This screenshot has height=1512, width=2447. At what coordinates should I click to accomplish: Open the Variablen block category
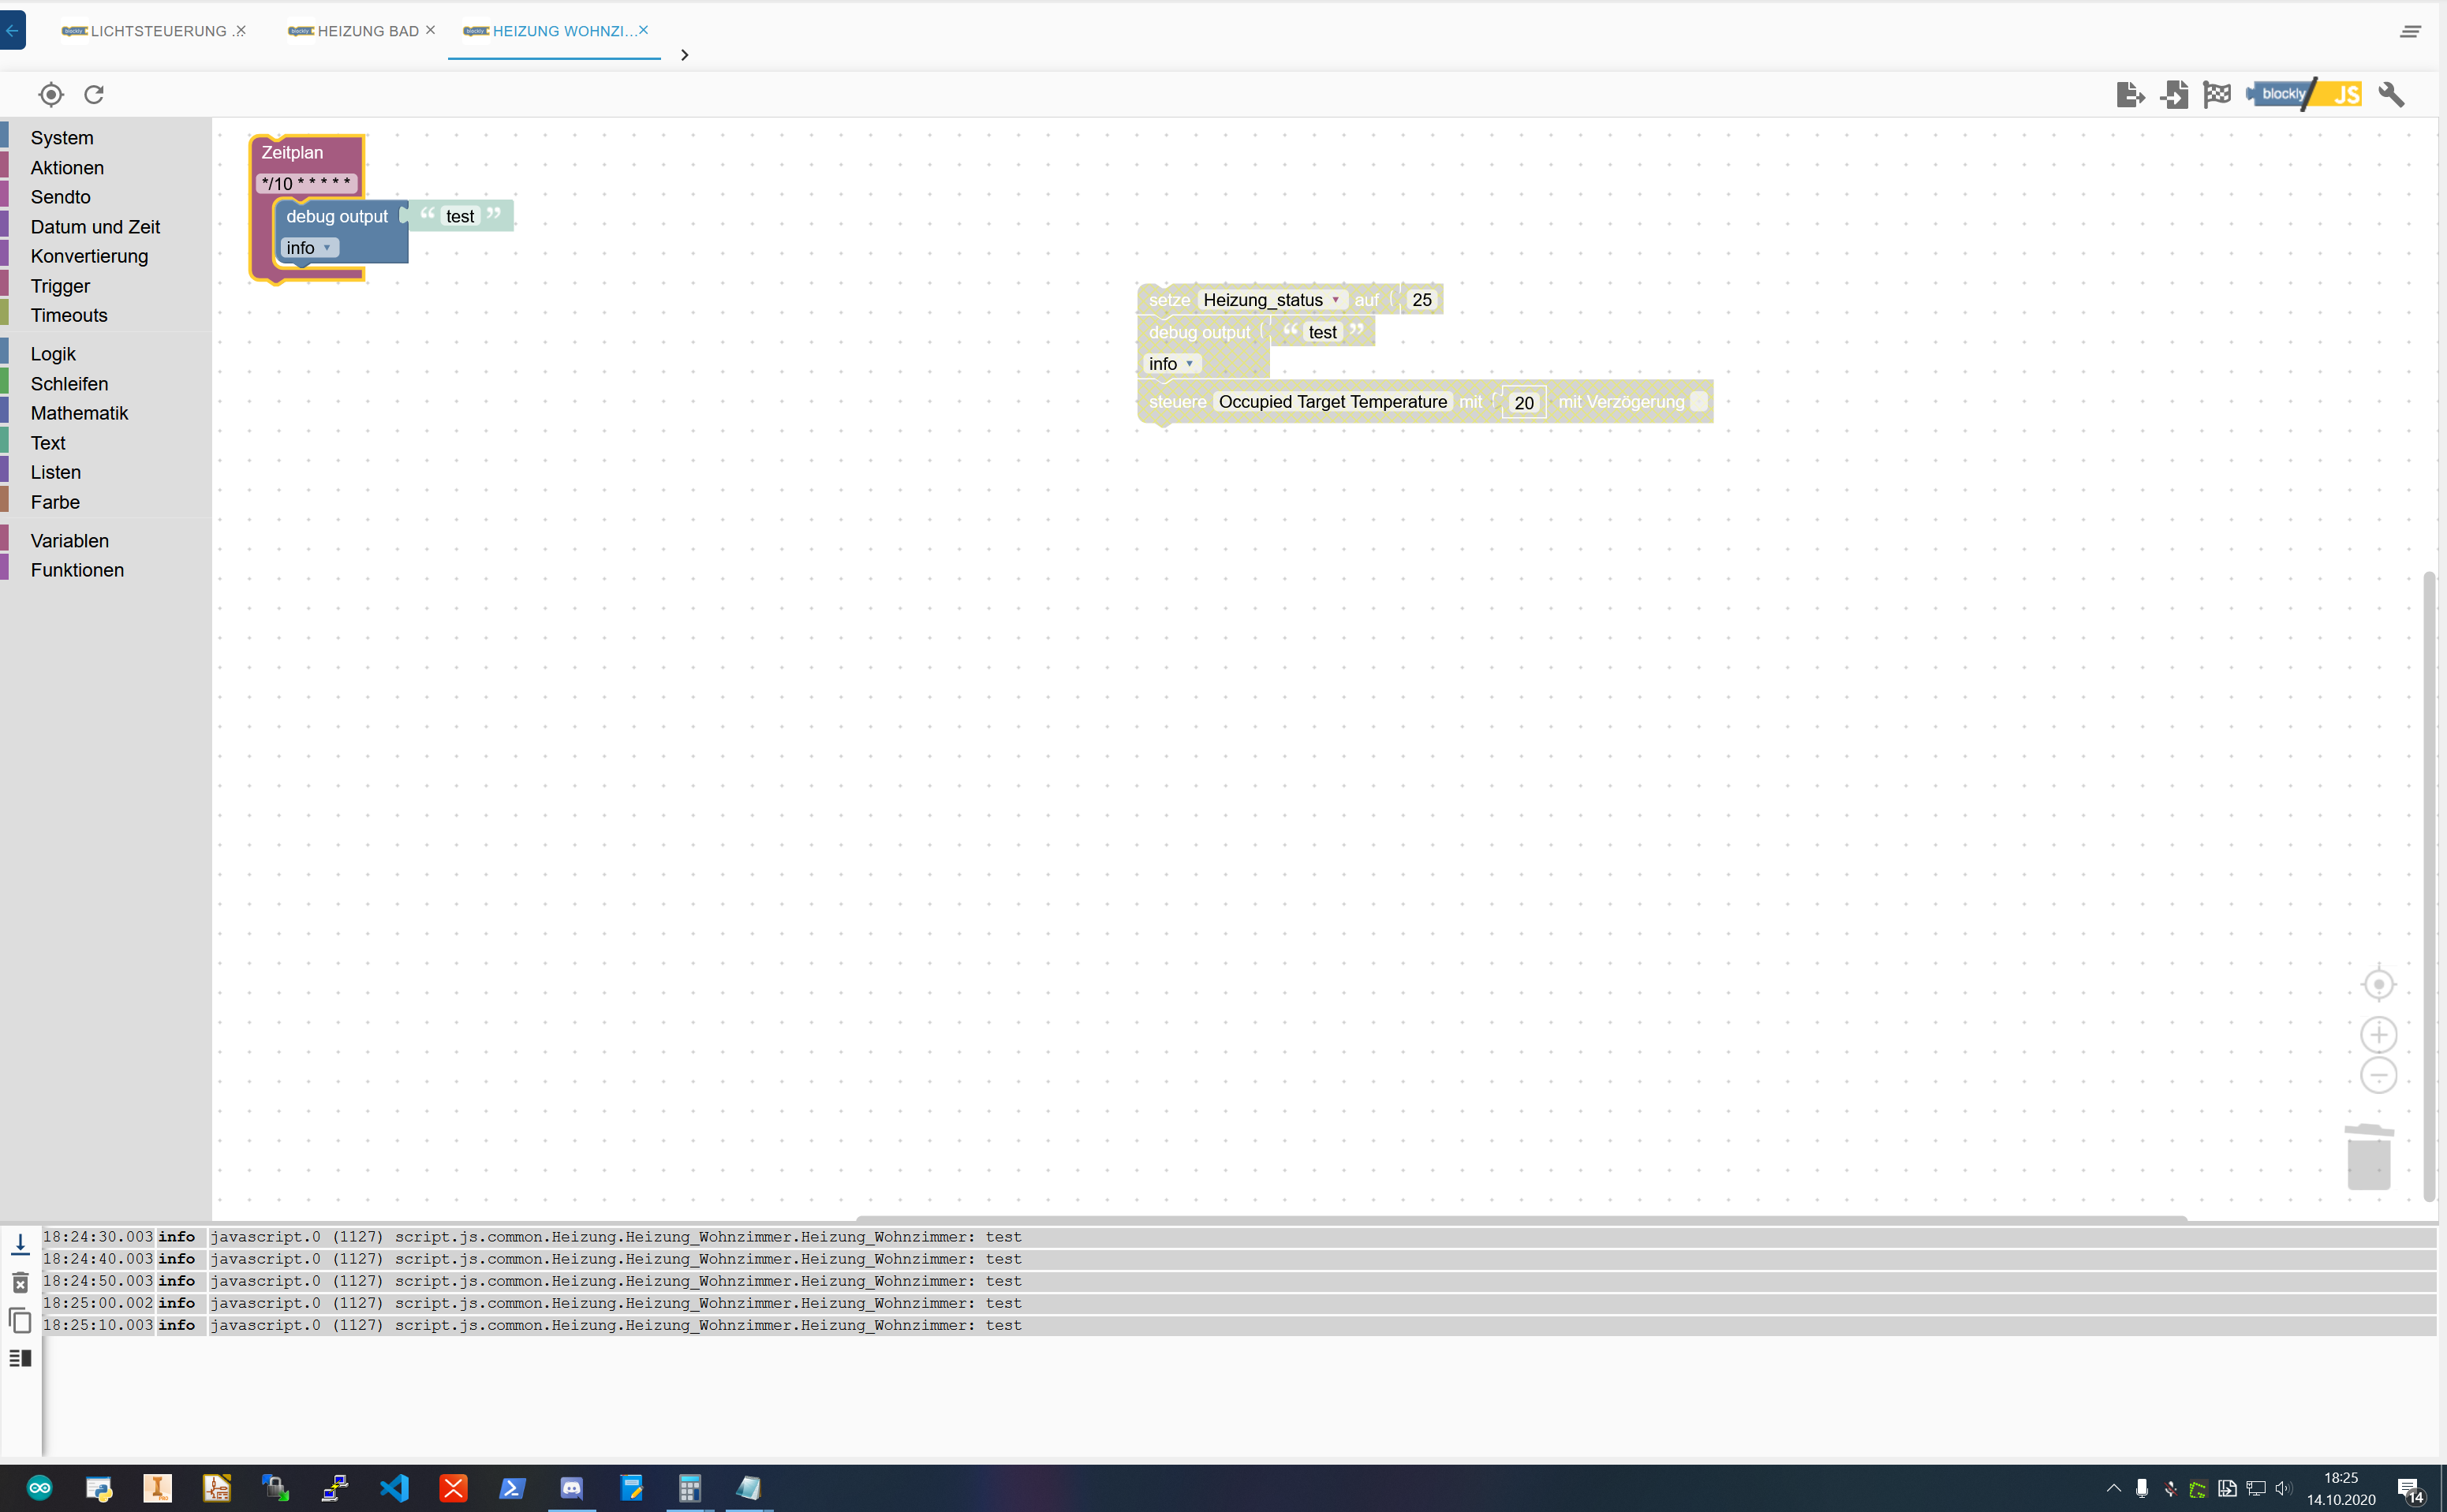(x=69, y=541)
